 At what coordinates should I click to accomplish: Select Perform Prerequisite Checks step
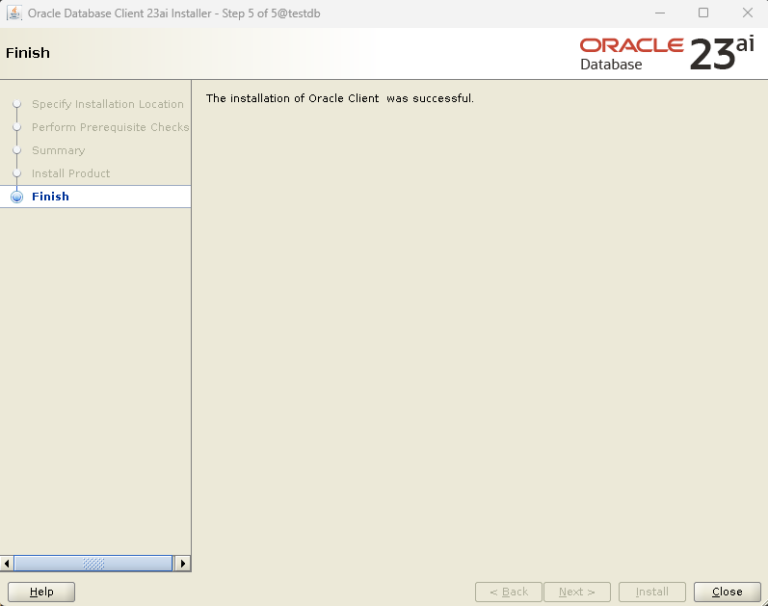(110, 127)
